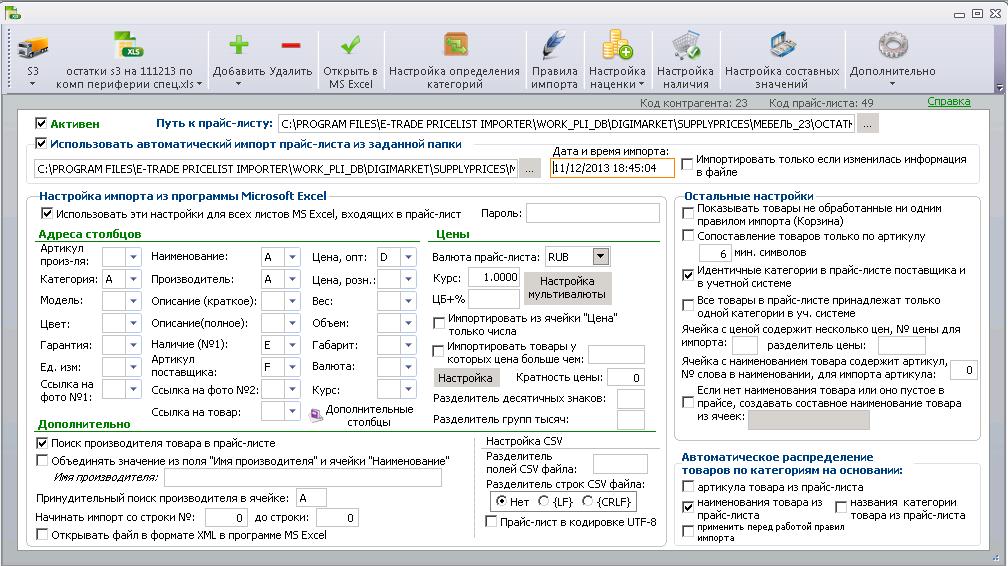
Task: Toggle the Активен checkbox
Action: point(41,123)
